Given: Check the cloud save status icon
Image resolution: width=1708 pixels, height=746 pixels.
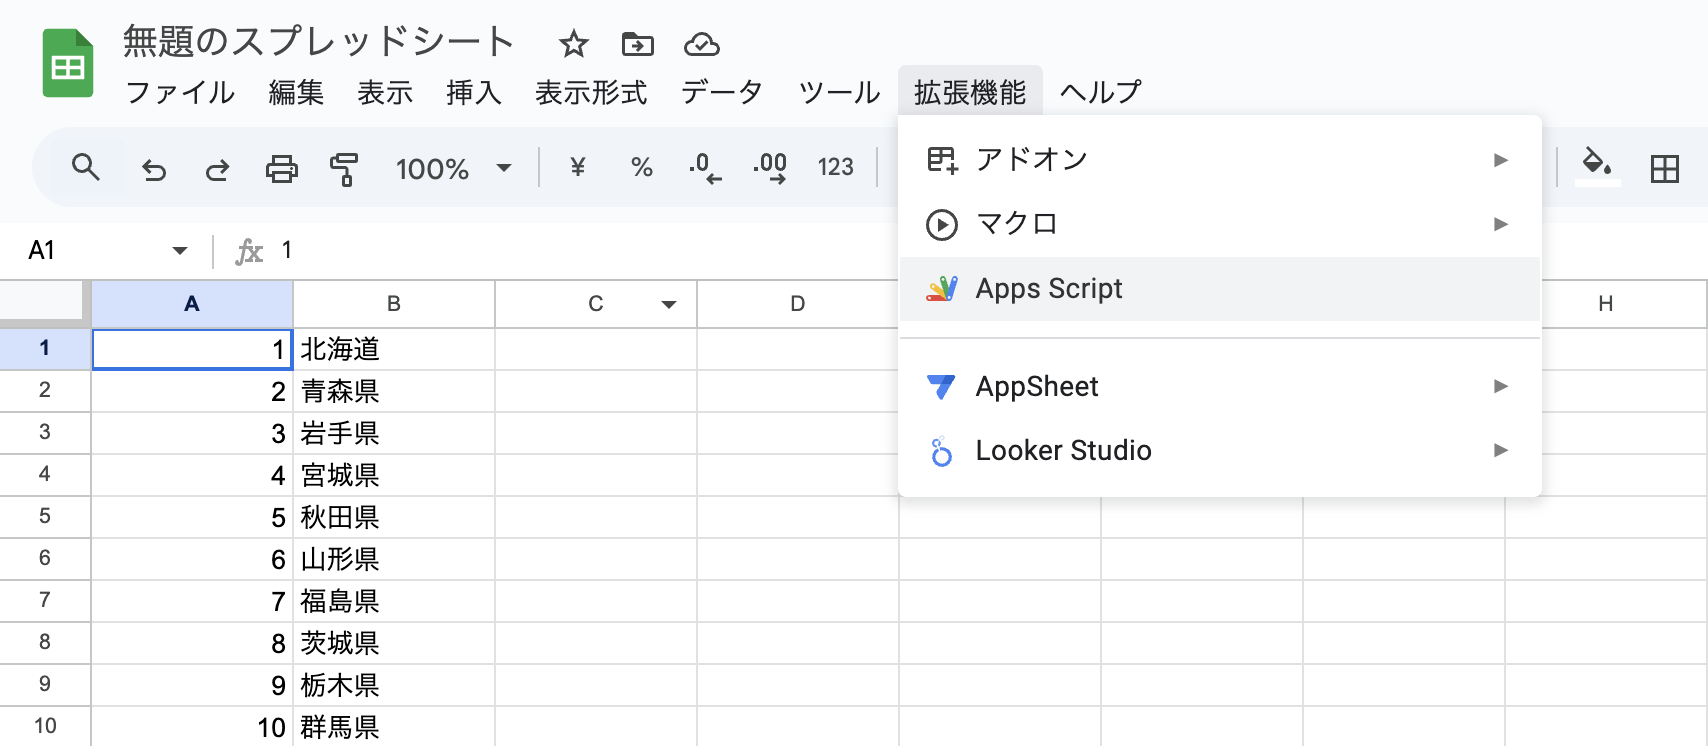Looking at the screenshot, I should (701, 44).
